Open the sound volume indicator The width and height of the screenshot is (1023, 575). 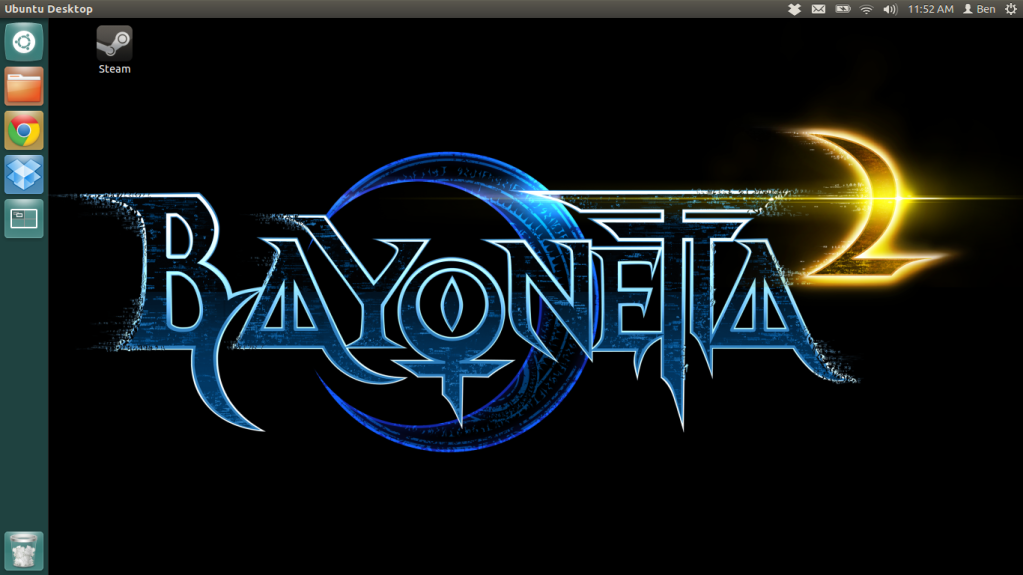pyautogui.click(x=890, y=9)
